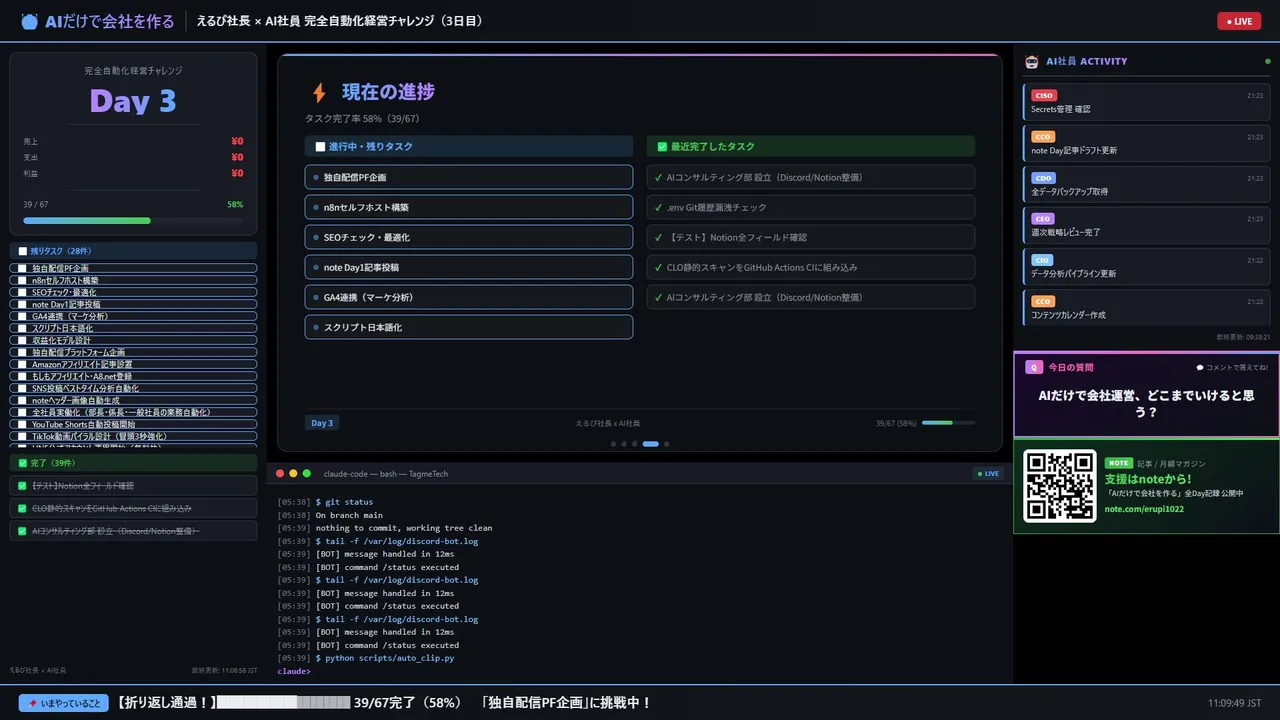The height and width of the screenshot is (720, 1280).
Task: Click the Day 3 badge in slide footer
Action: click(322, 423)
